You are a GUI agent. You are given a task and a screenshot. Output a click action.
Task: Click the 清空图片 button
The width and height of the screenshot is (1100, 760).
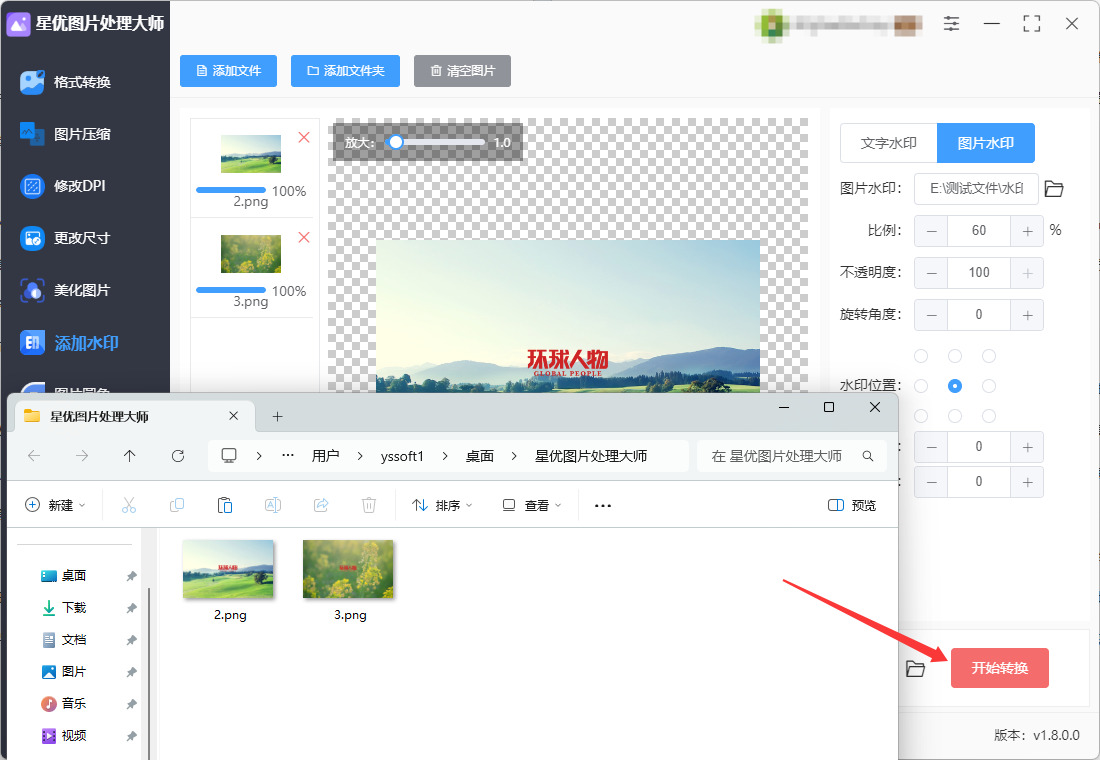click(462, 71)
